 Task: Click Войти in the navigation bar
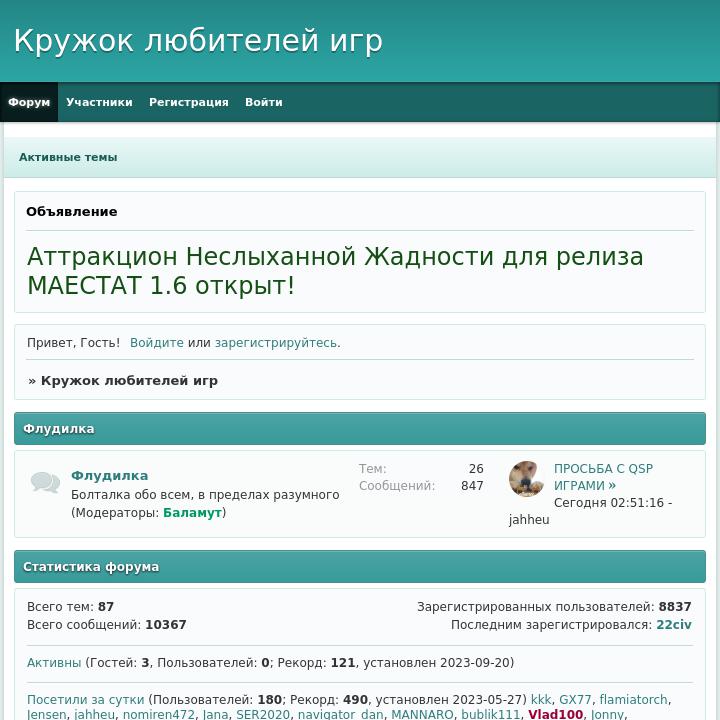click(x=264, y=102)
